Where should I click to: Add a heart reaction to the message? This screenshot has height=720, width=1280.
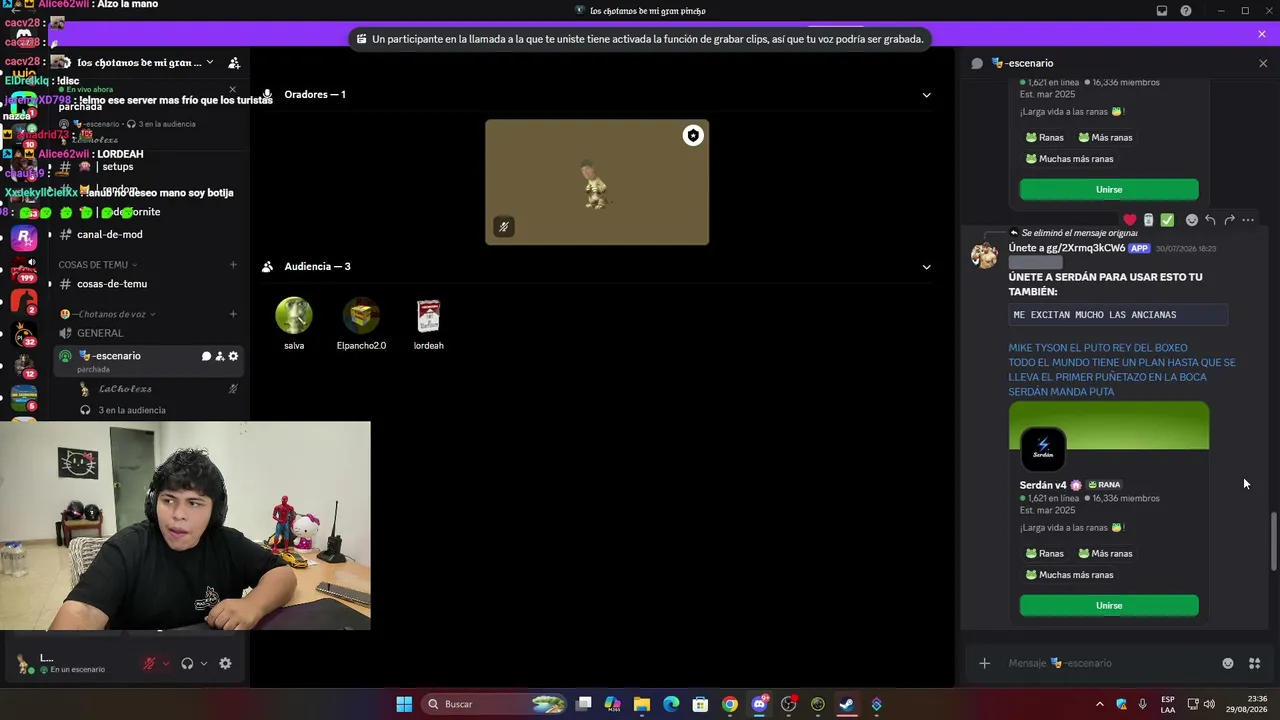[x=1130, y=220]
